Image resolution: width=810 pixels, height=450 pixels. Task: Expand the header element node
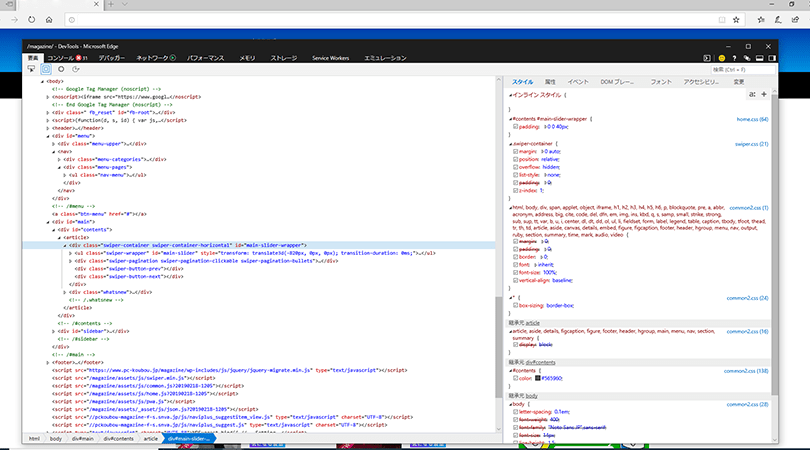point(47,128)
